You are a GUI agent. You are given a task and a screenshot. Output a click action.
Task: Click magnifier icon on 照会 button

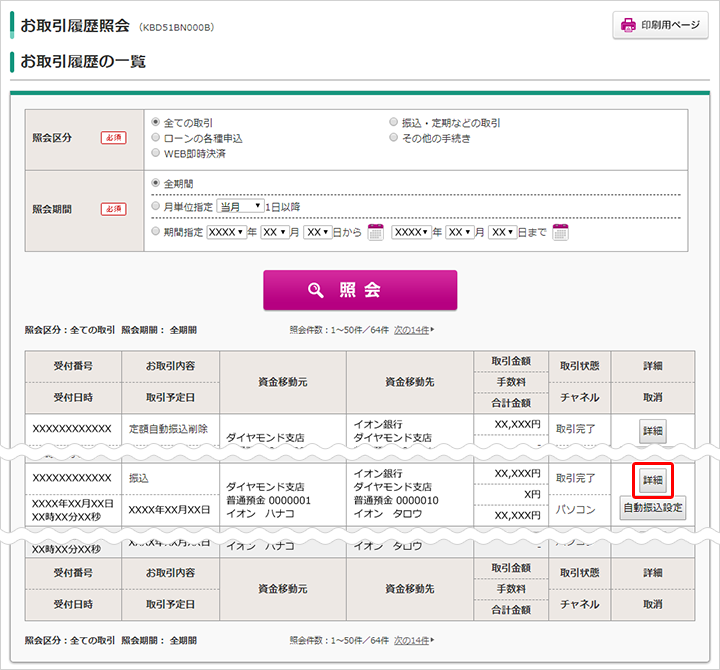click(x=315, y=290)
